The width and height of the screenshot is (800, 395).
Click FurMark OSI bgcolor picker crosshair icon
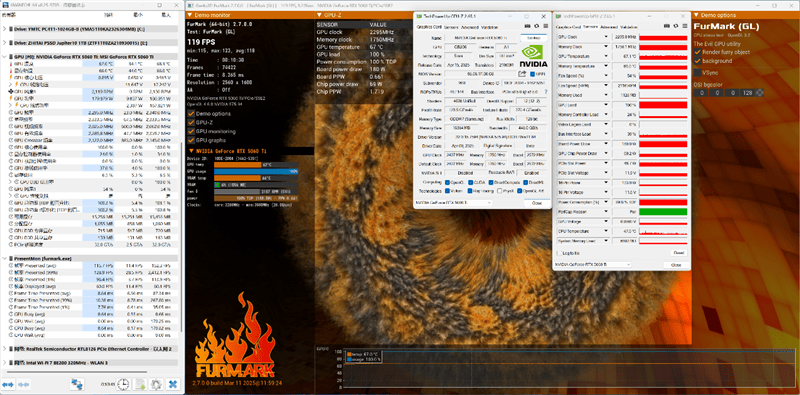click(760, 92)
